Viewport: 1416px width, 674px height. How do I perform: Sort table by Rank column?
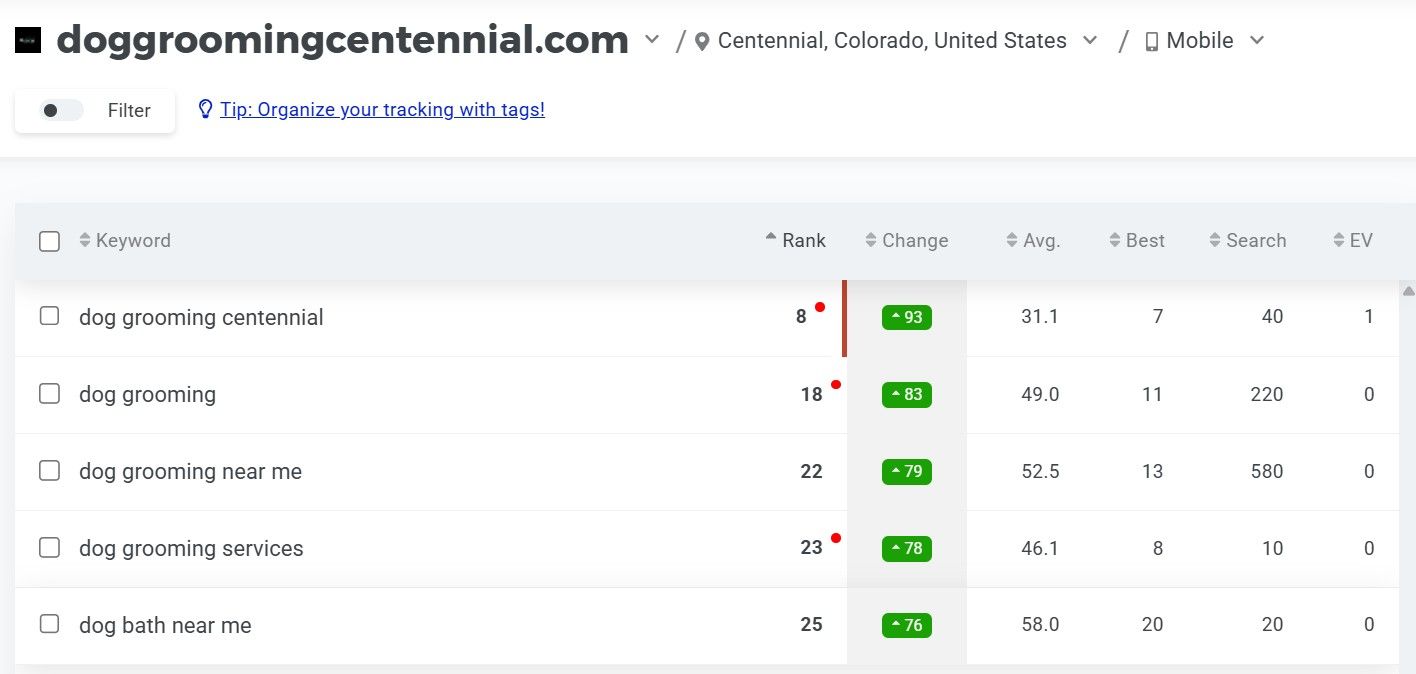[x=795, y=240]
